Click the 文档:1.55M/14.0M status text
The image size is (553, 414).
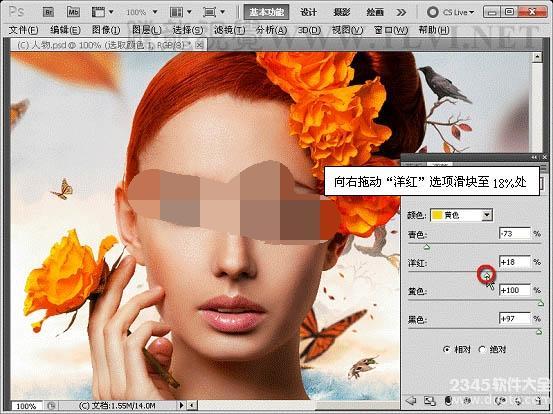coord(117,406)
